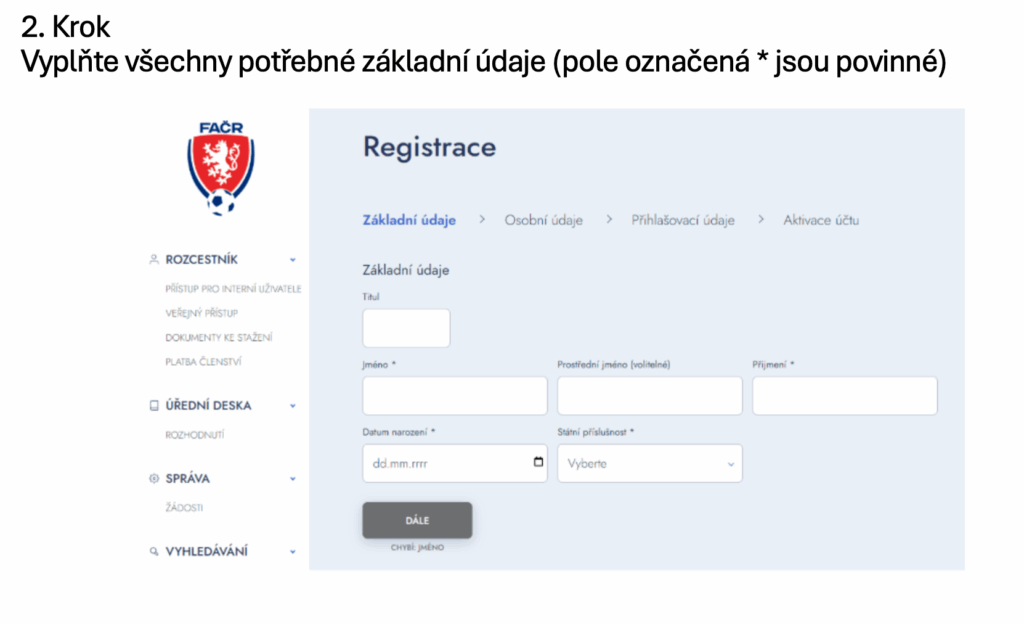The image size is (1024, 624).
Task: Click the Správa gear icon
Action: point(154,479)
